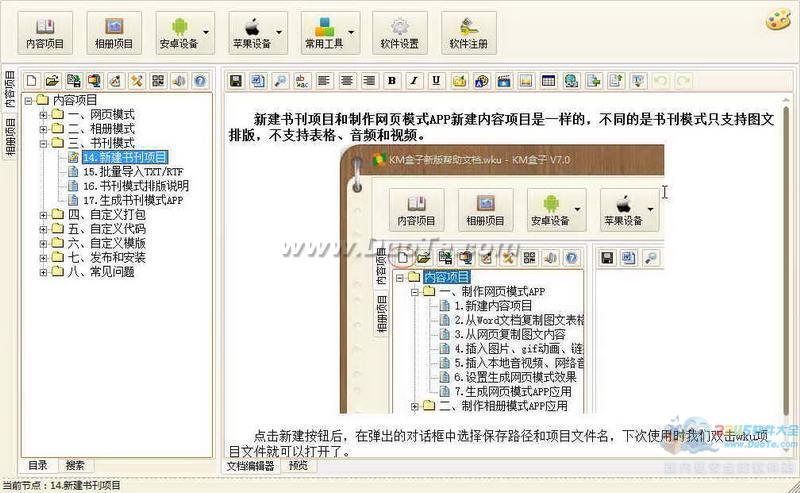The image size is (800, 493).
Task: Toggle bold formatting
Action: pos(392,81)
